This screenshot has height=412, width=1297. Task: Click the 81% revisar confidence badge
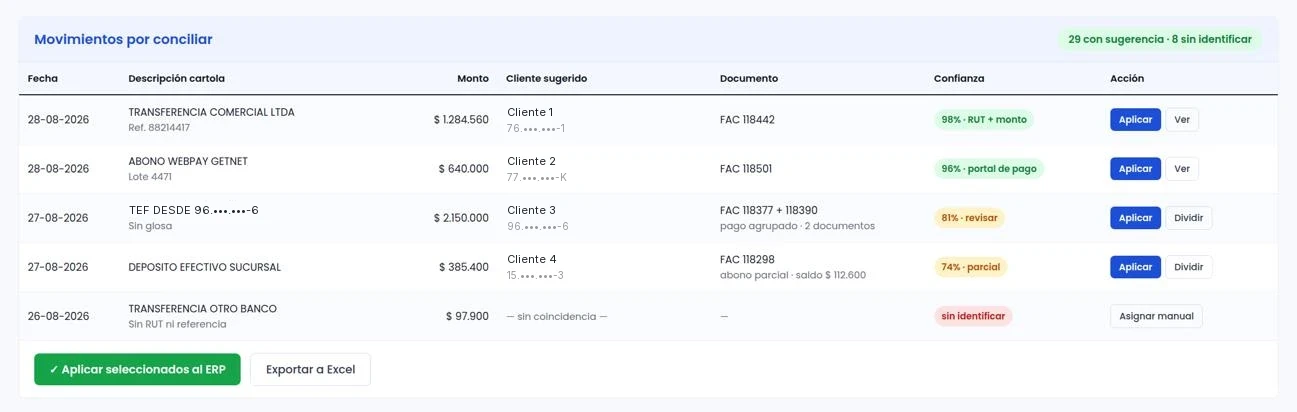969,218
